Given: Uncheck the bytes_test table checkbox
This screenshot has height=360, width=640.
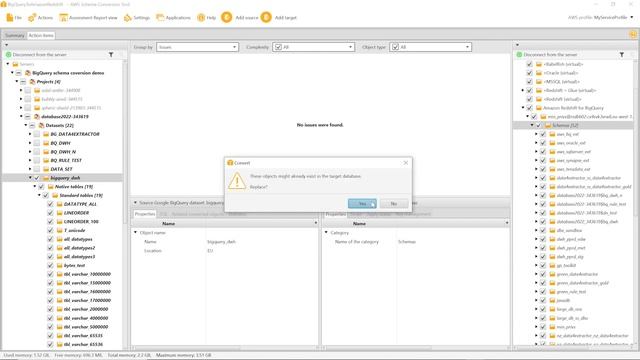Looking at the screenshot, I should (50, 265).
